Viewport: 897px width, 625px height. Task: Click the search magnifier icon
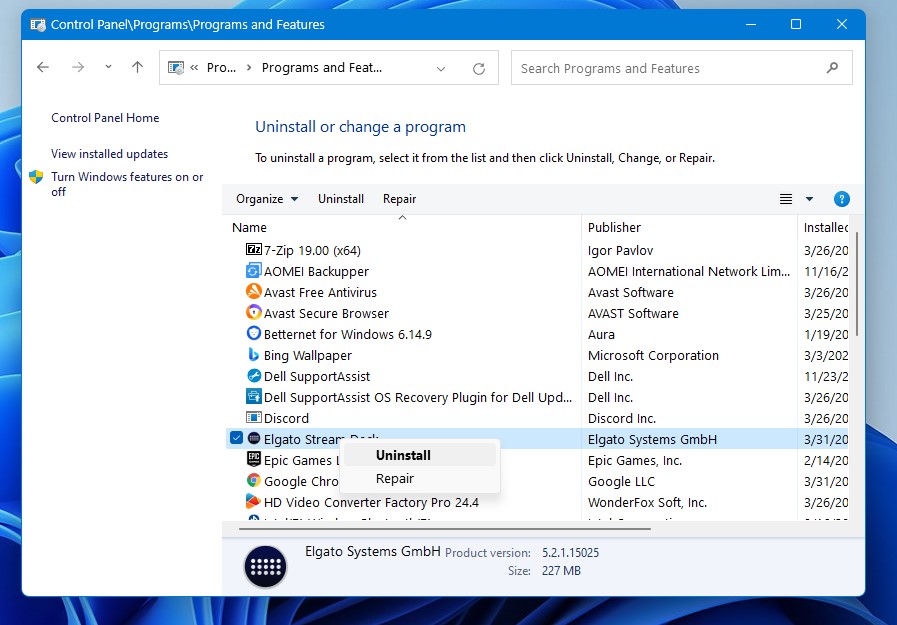[x=832, y=68]
